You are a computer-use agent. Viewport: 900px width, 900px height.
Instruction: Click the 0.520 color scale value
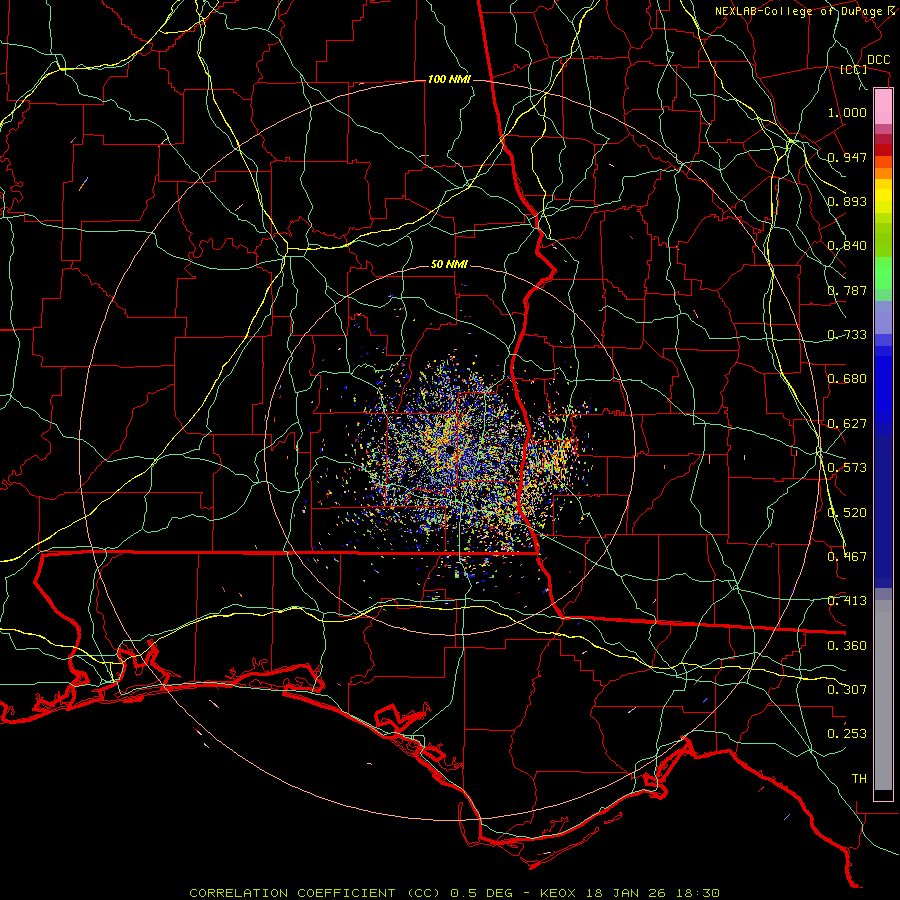tap(847, 513)
